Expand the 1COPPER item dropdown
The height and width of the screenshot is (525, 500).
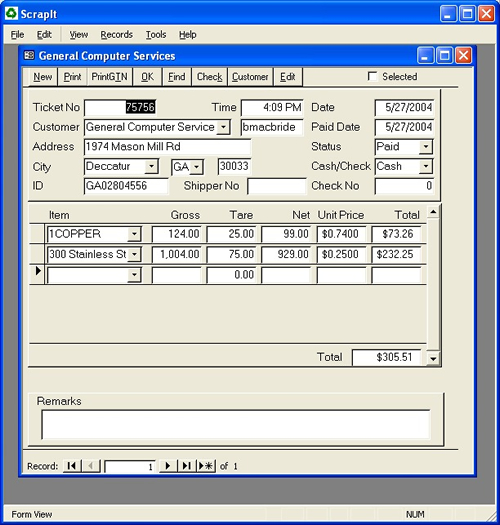134,234
